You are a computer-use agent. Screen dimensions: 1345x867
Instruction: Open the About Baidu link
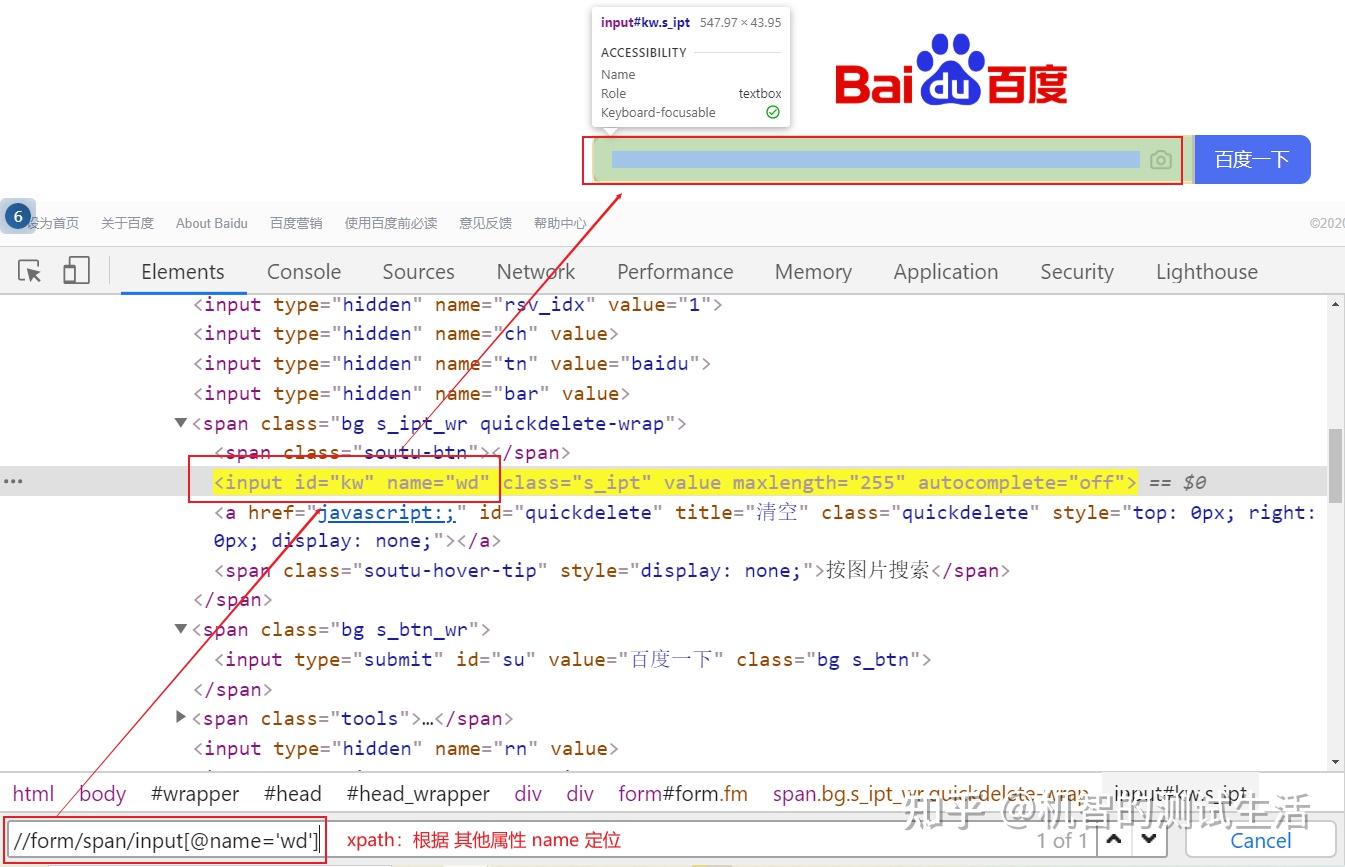tap(211, 223)
